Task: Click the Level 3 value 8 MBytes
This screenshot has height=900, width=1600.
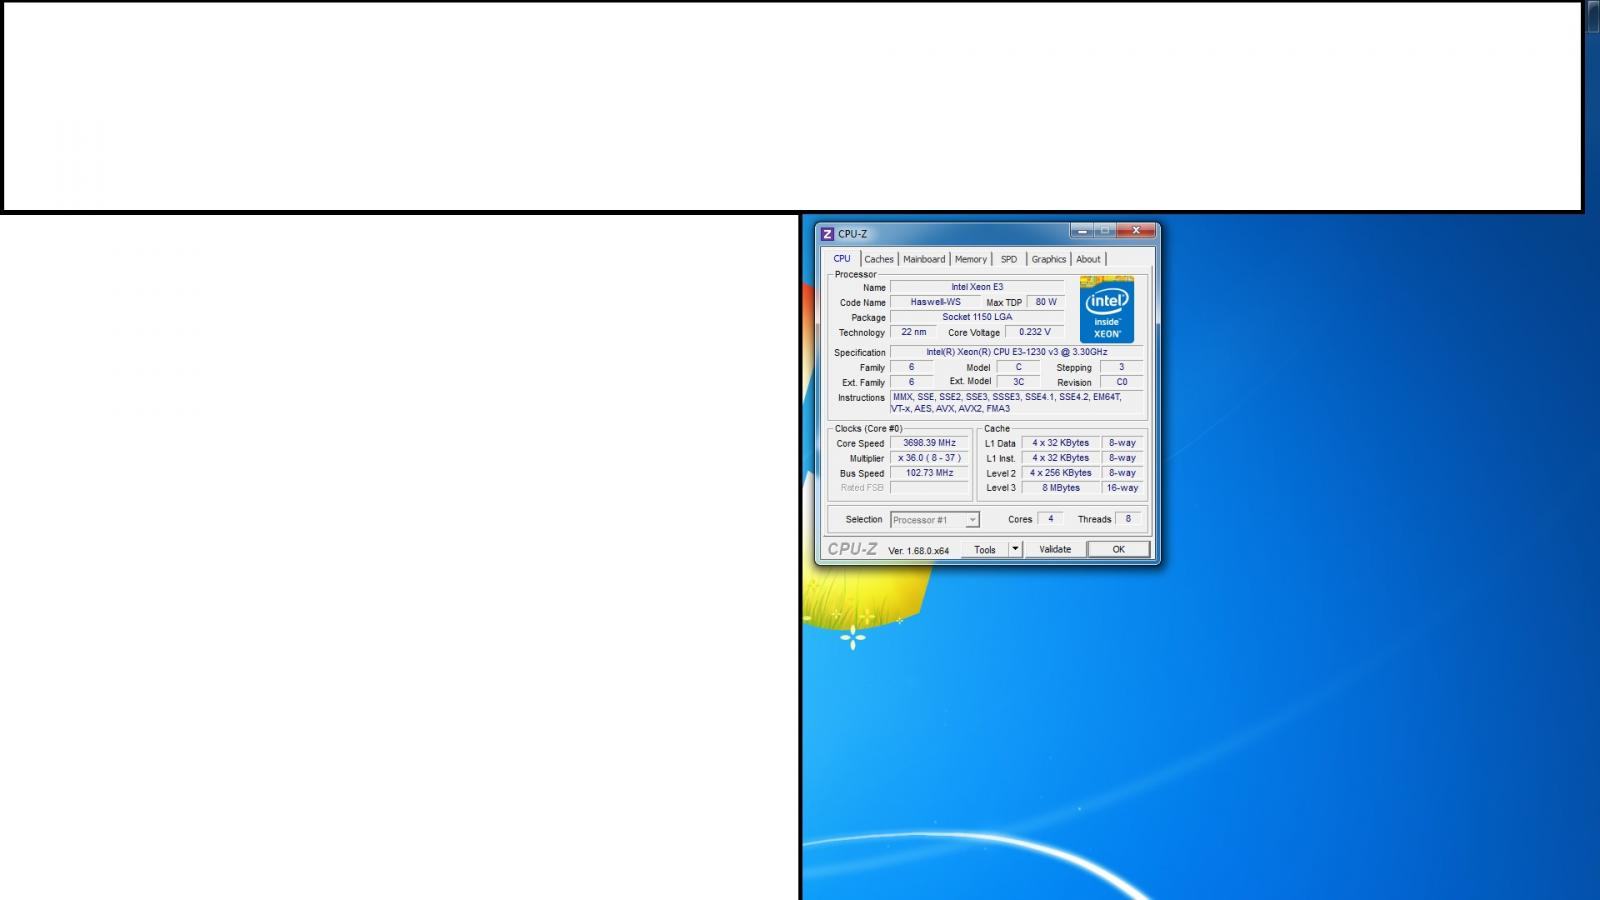Action: coord(1060,488)
